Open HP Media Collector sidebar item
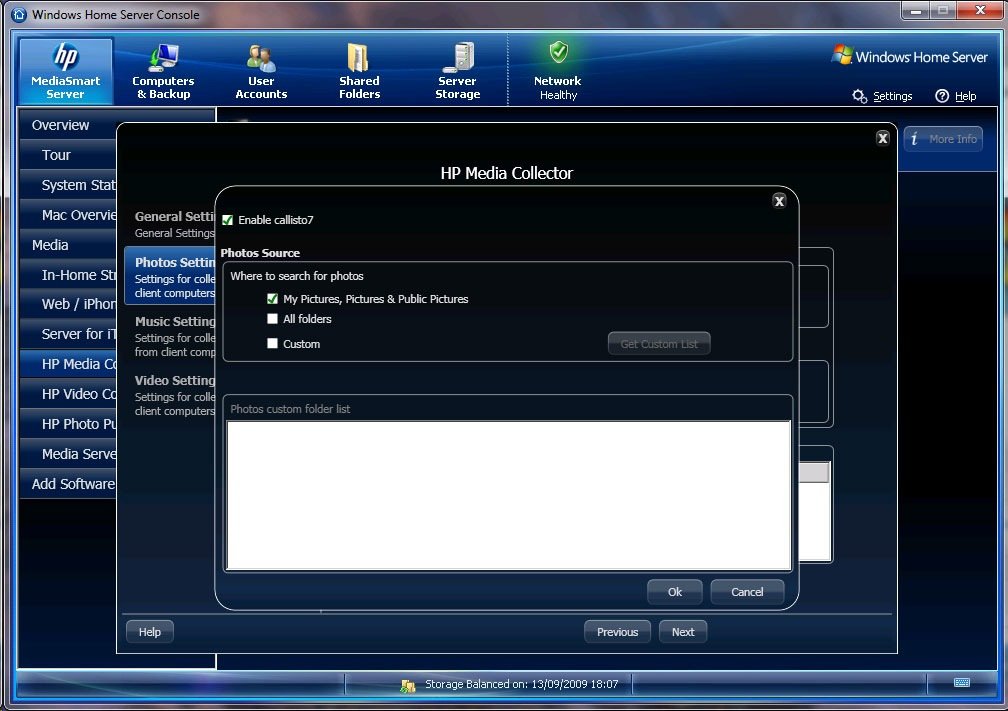Viewport: 1008px width, 711px height. pos(68,364)
